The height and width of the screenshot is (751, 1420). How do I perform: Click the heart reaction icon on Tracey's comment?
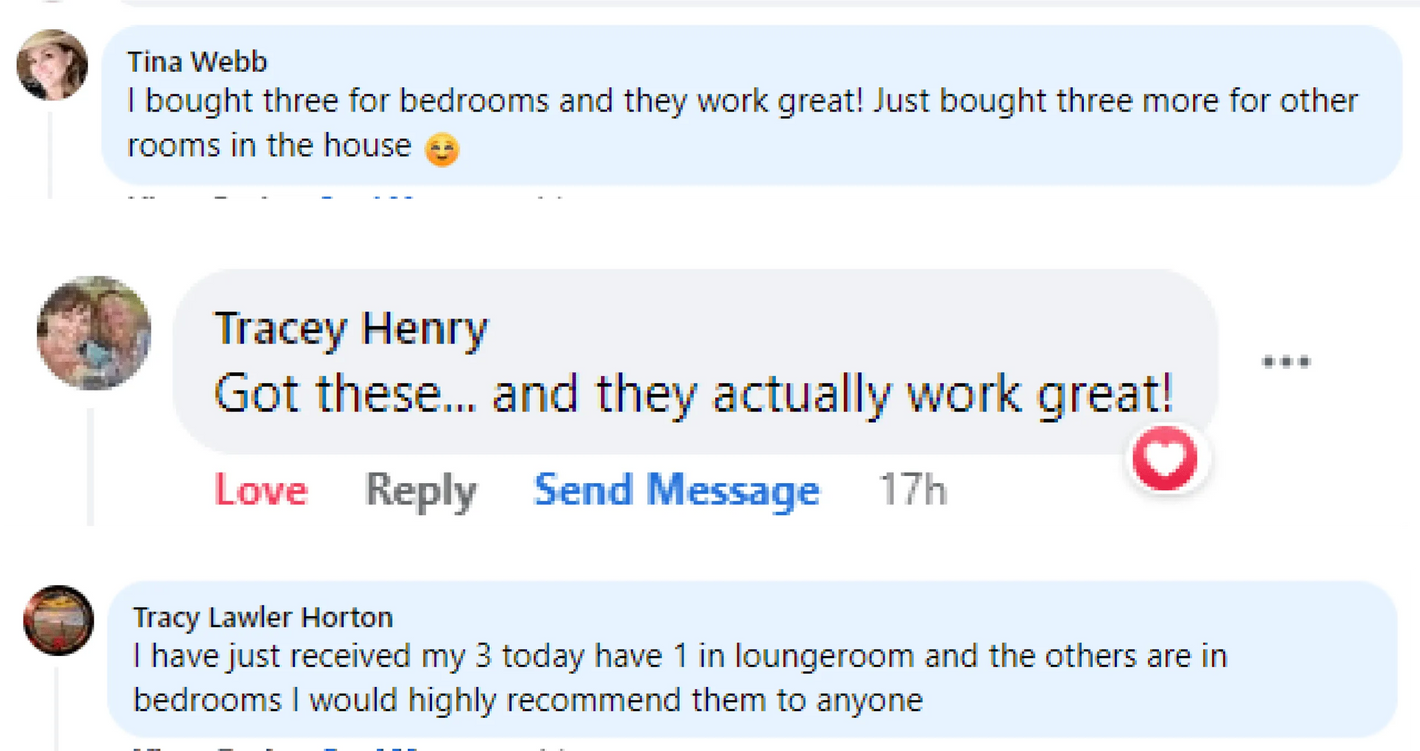pos(1168,459)
